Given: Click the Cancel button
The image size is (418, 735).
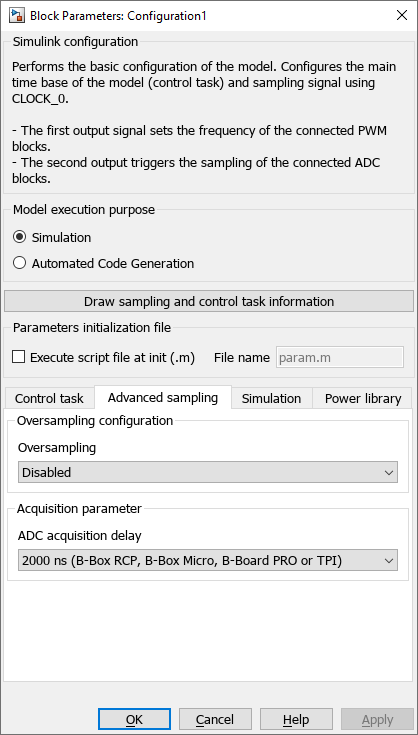Looking at the screenshot, I should tap(215, 720).
